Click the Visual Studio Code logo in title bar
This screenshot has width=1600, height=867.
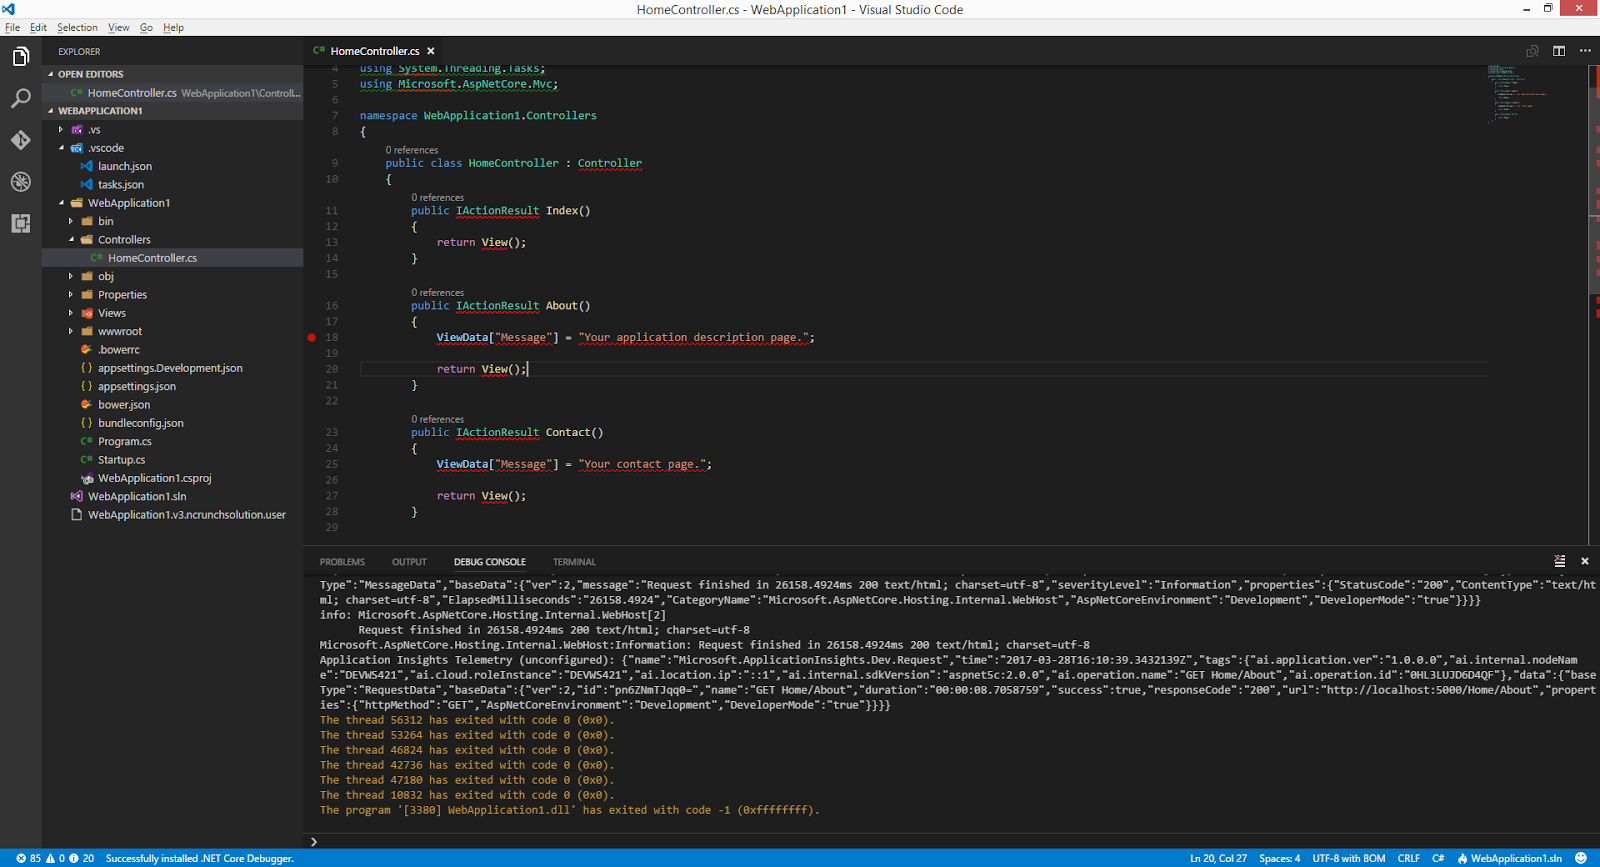pyautogui.click(x=9, y=9)
